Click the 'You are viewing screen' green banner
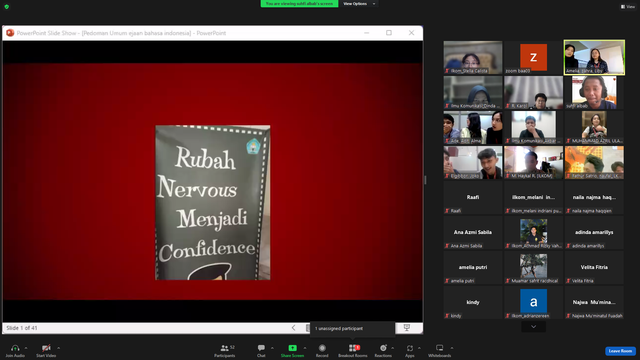This screenshot has height=360, width=640. pos(299,4)
